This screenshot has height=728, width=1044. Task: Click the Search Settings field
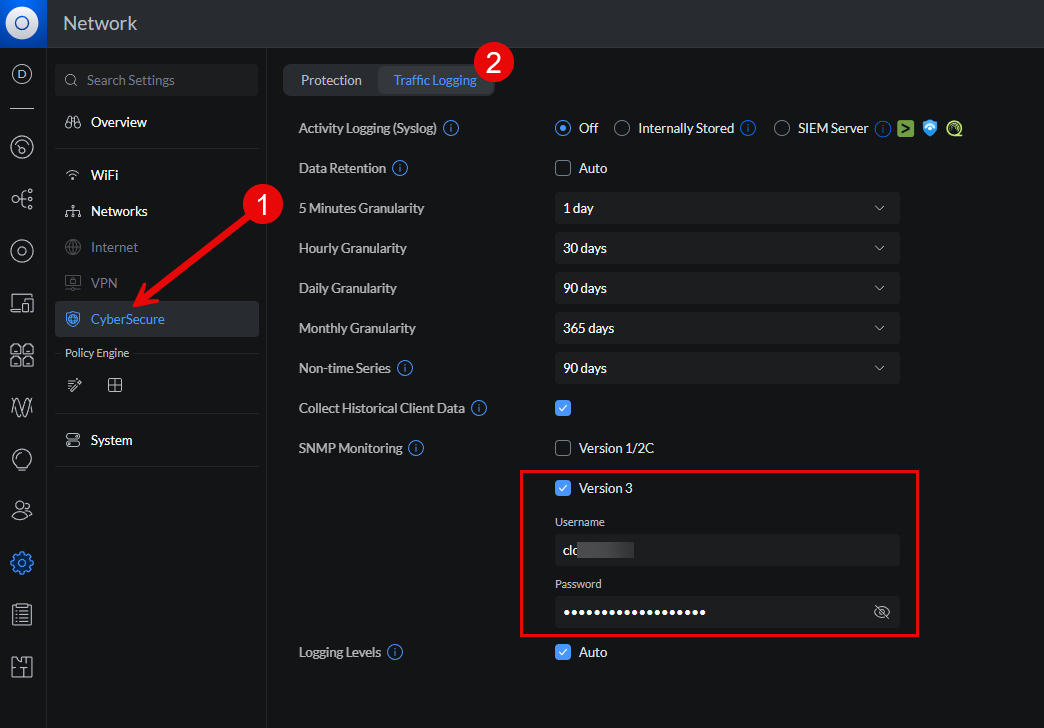coord(157,80)
